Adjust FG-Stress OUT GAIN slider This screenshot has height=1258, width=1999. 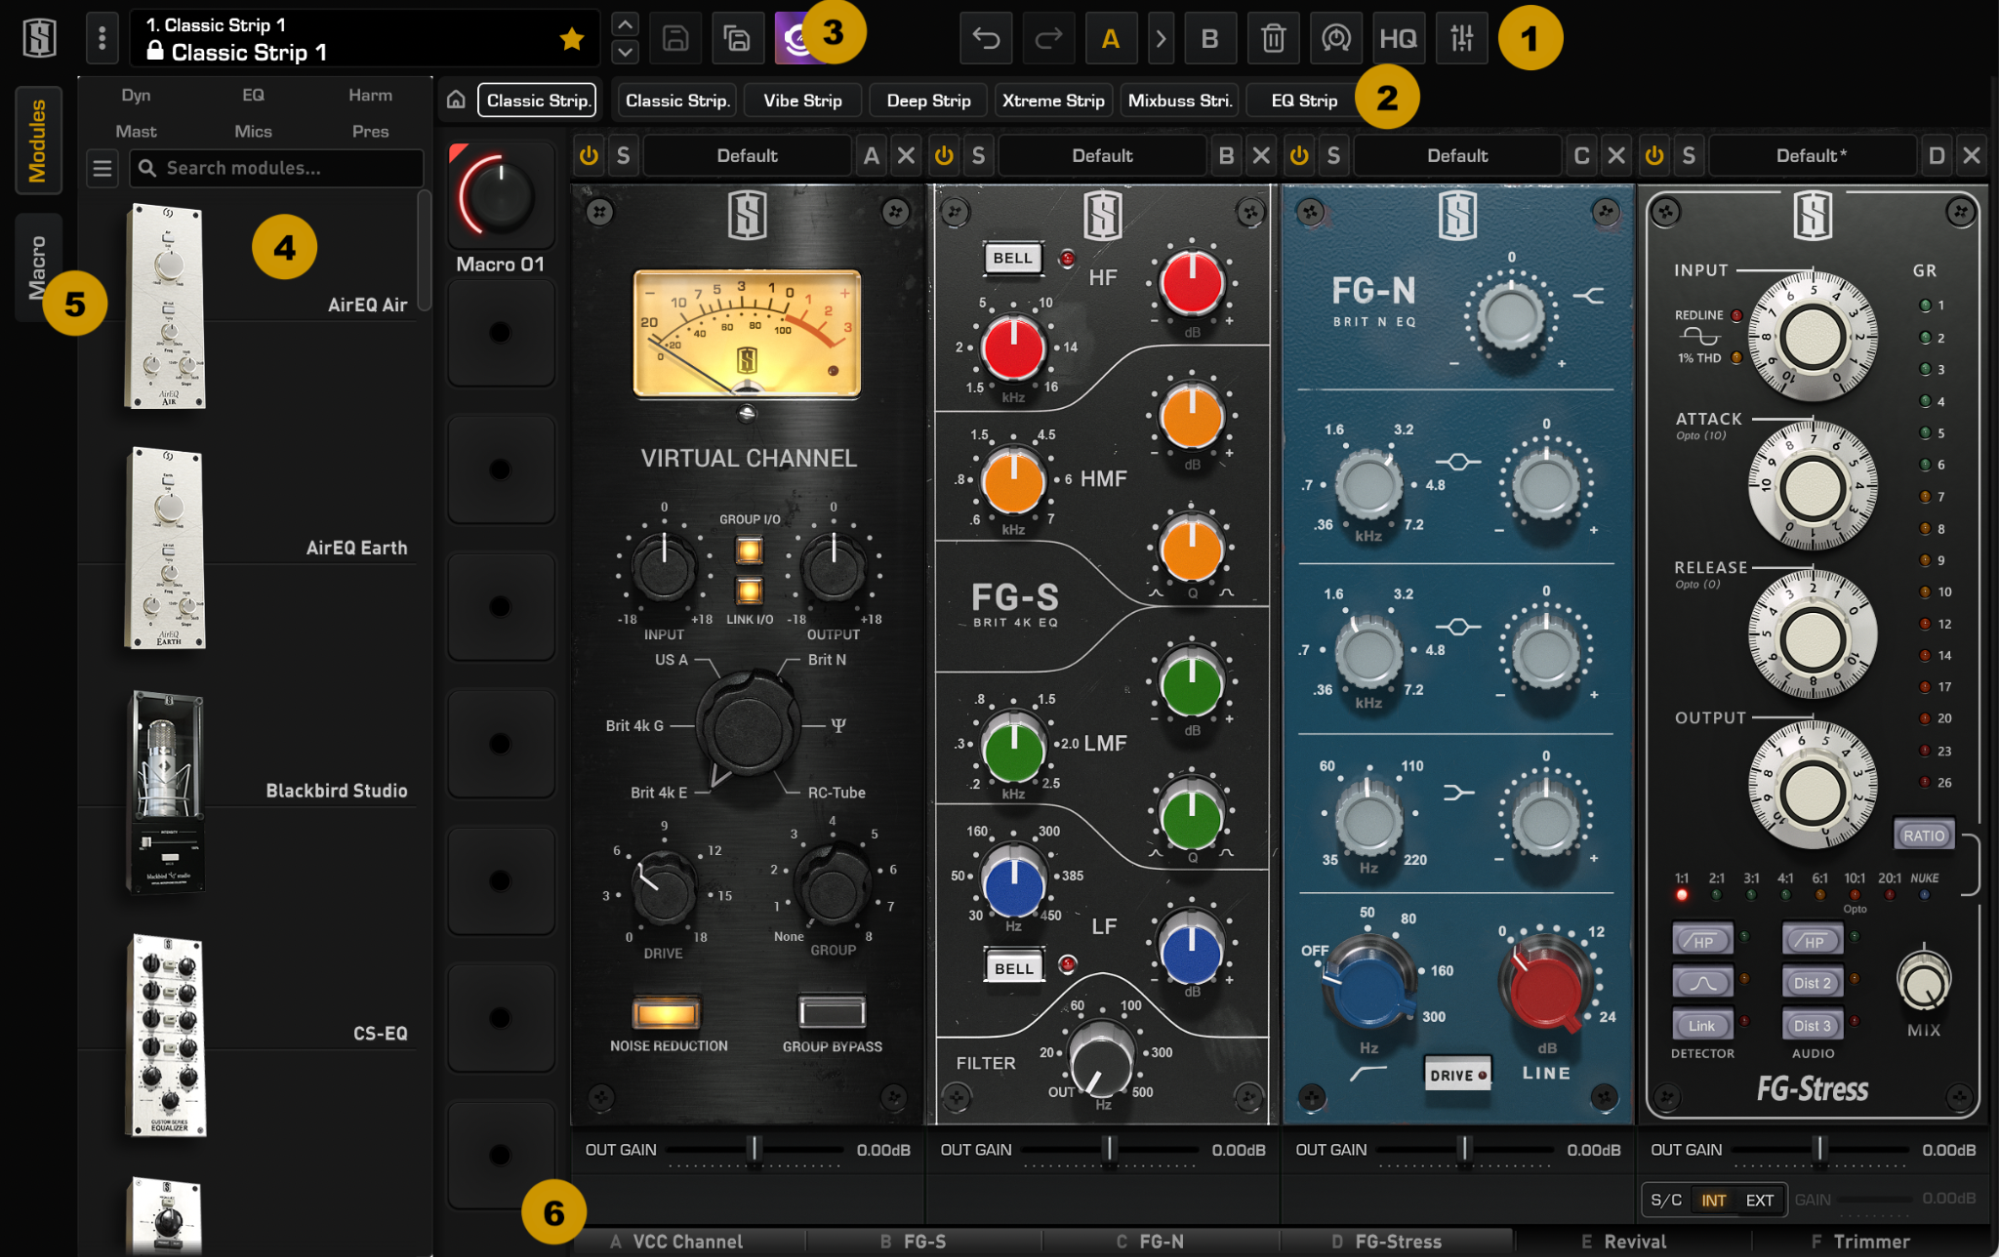pos(1820,1150)
